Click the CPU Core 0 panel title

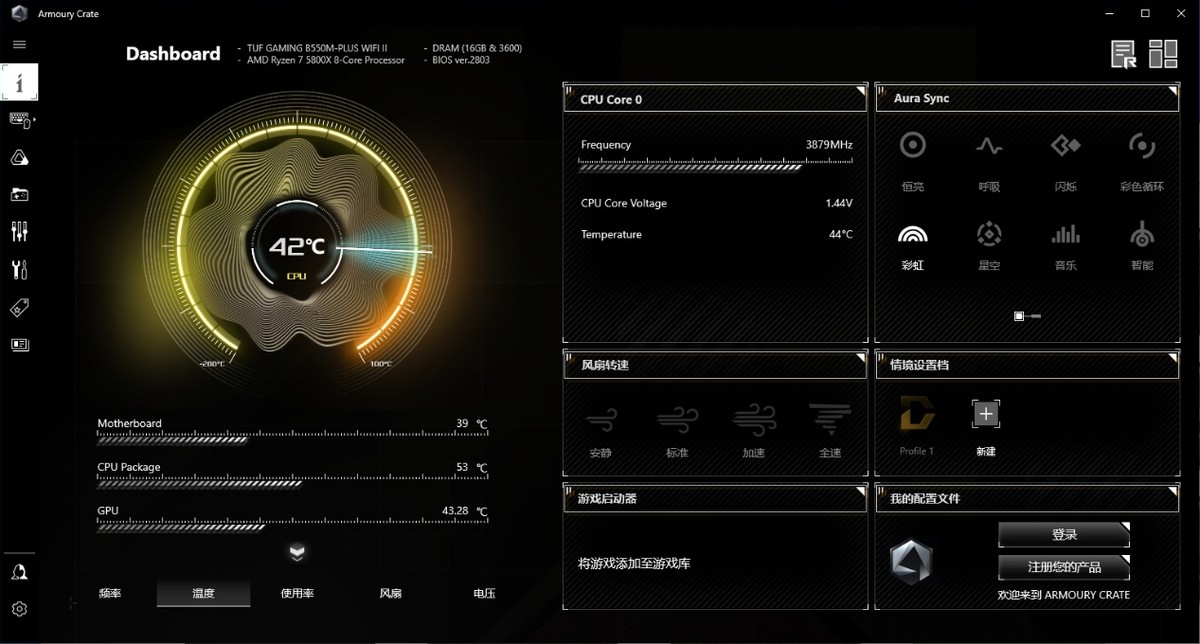[x=611, y=99]
